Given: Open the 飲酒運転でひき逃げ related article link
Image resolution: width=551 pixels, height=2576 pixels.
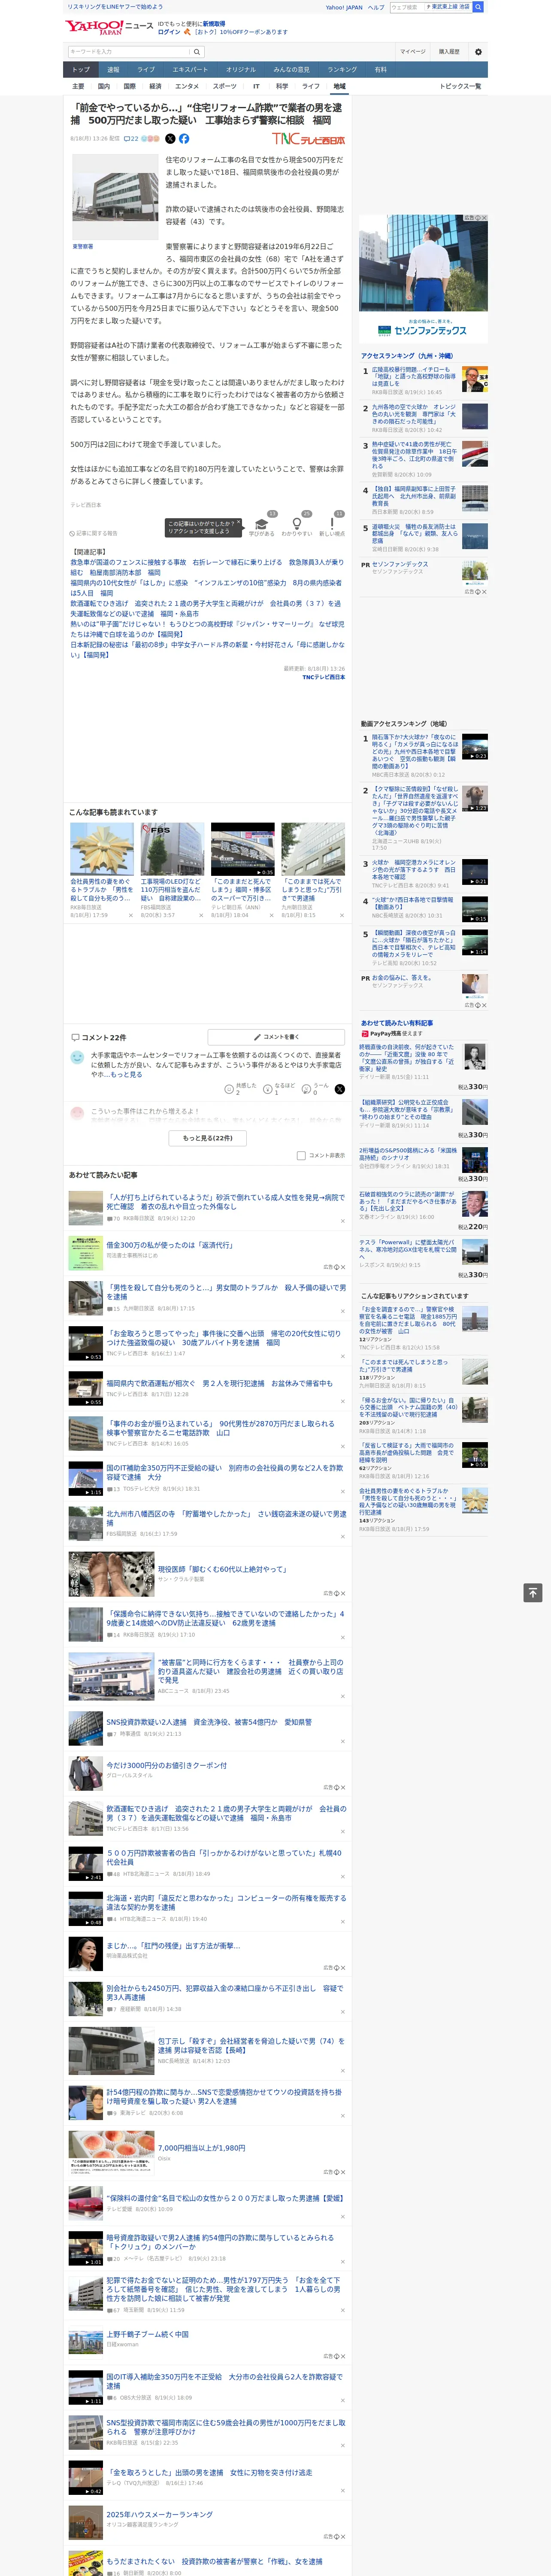Looking at the screenshot, I should click(207, 609).
